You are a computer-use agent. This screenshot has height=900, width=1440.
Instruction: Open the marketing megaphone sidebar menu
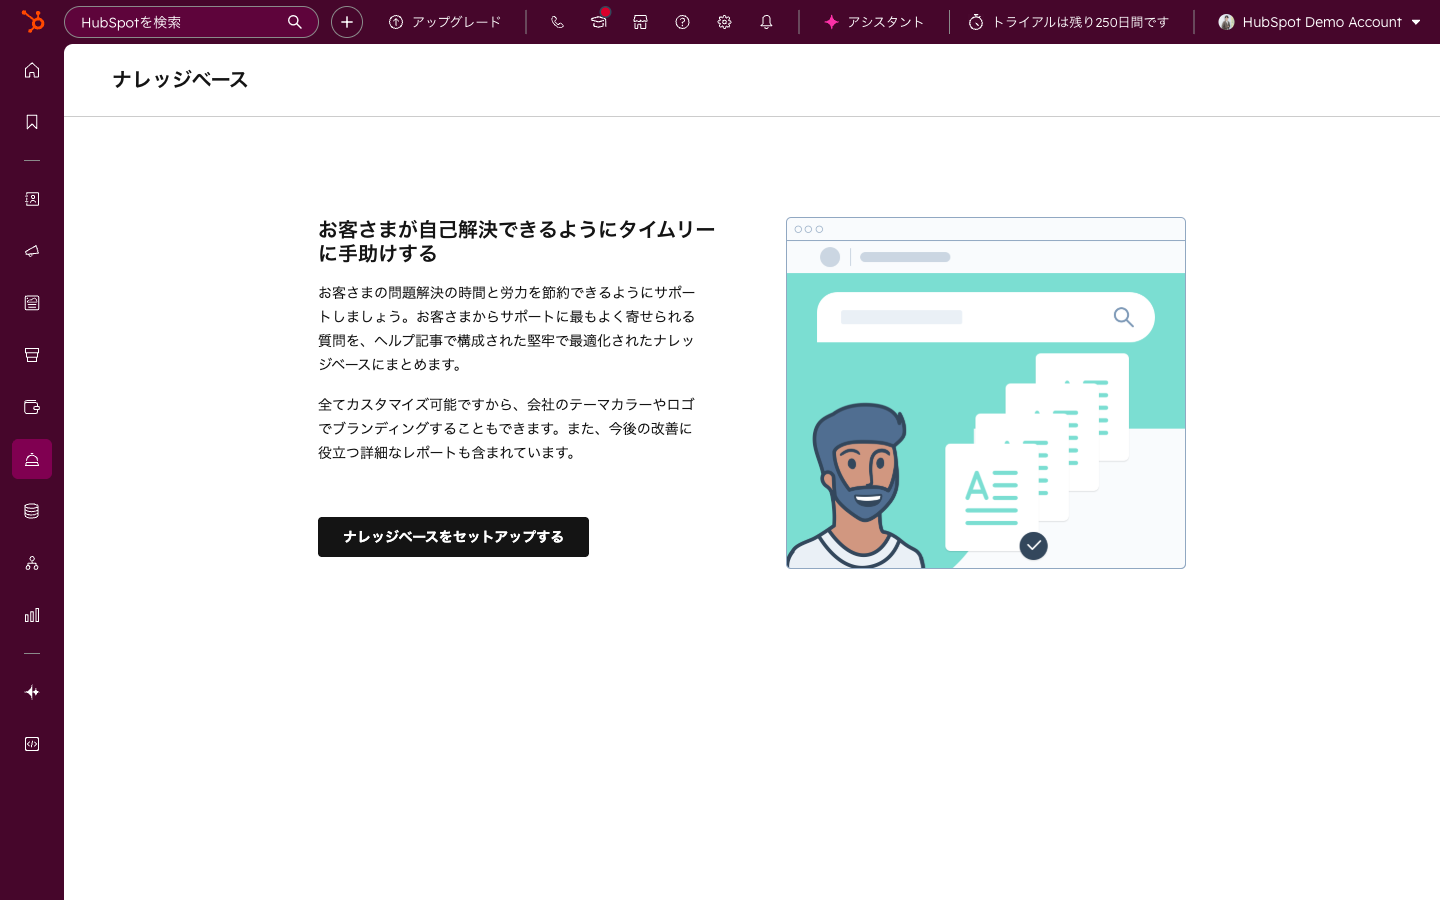point(32,251)
